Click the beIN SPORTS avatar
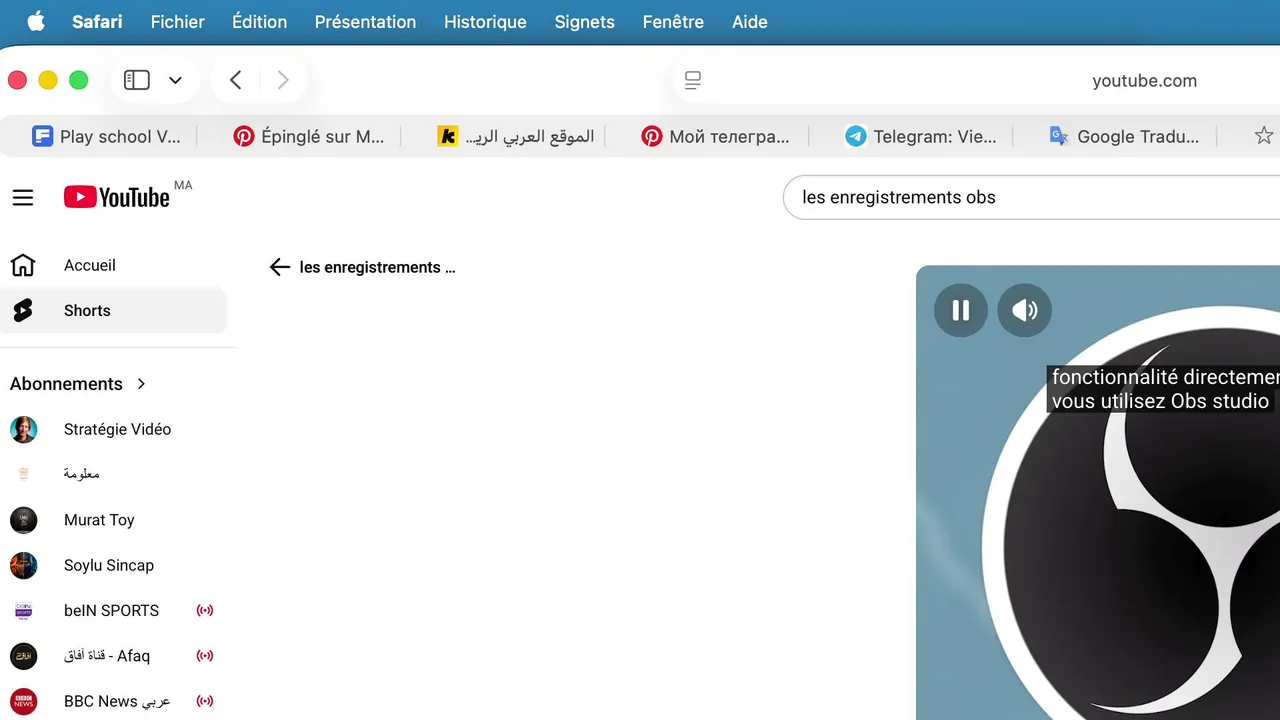Image resolution: width=1280 pixels, height=720 pixels. point(23,610)
